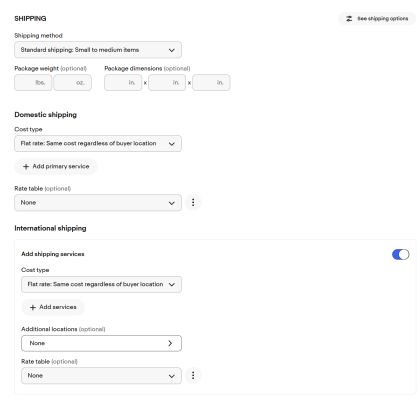The image size is (420, 400).
Task: Open the international Rate table dropdown
Action: [101, 376]
